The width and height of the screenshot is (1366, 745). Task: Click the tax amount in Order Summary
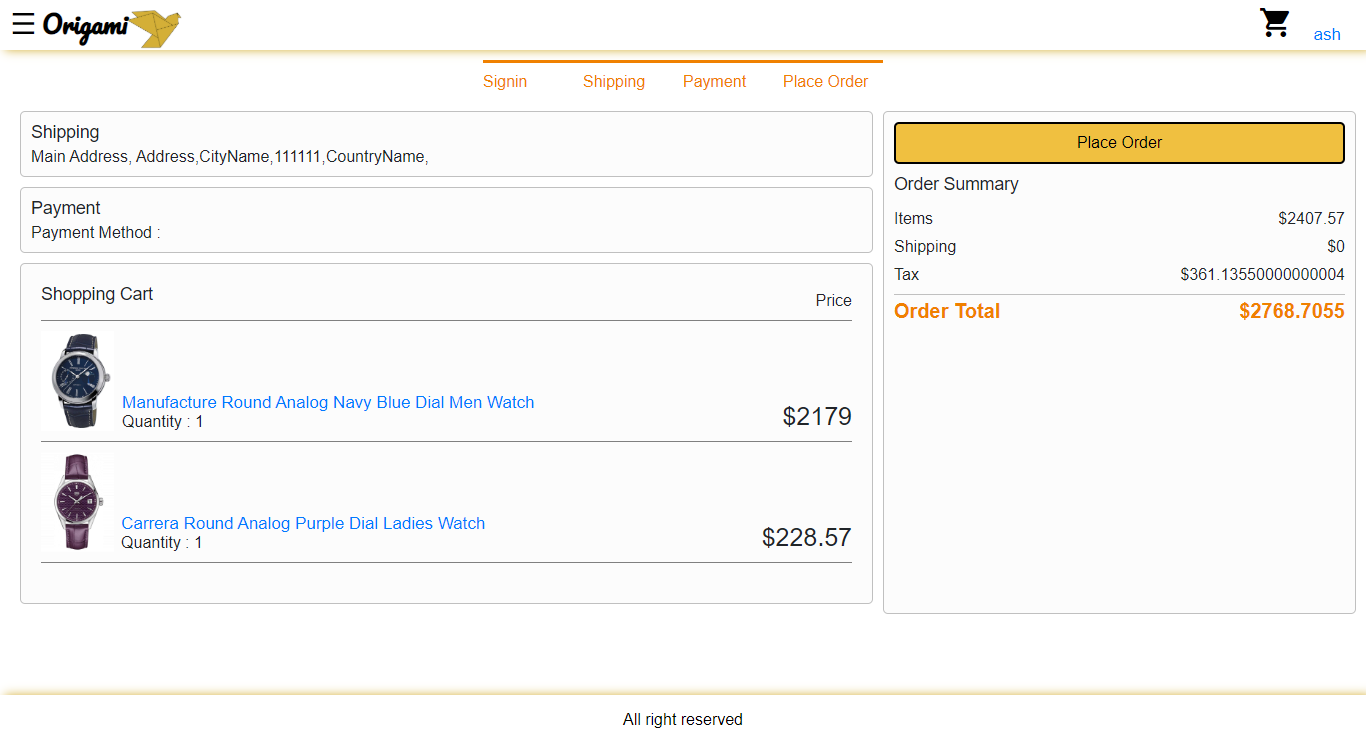tap(1262, 275)
